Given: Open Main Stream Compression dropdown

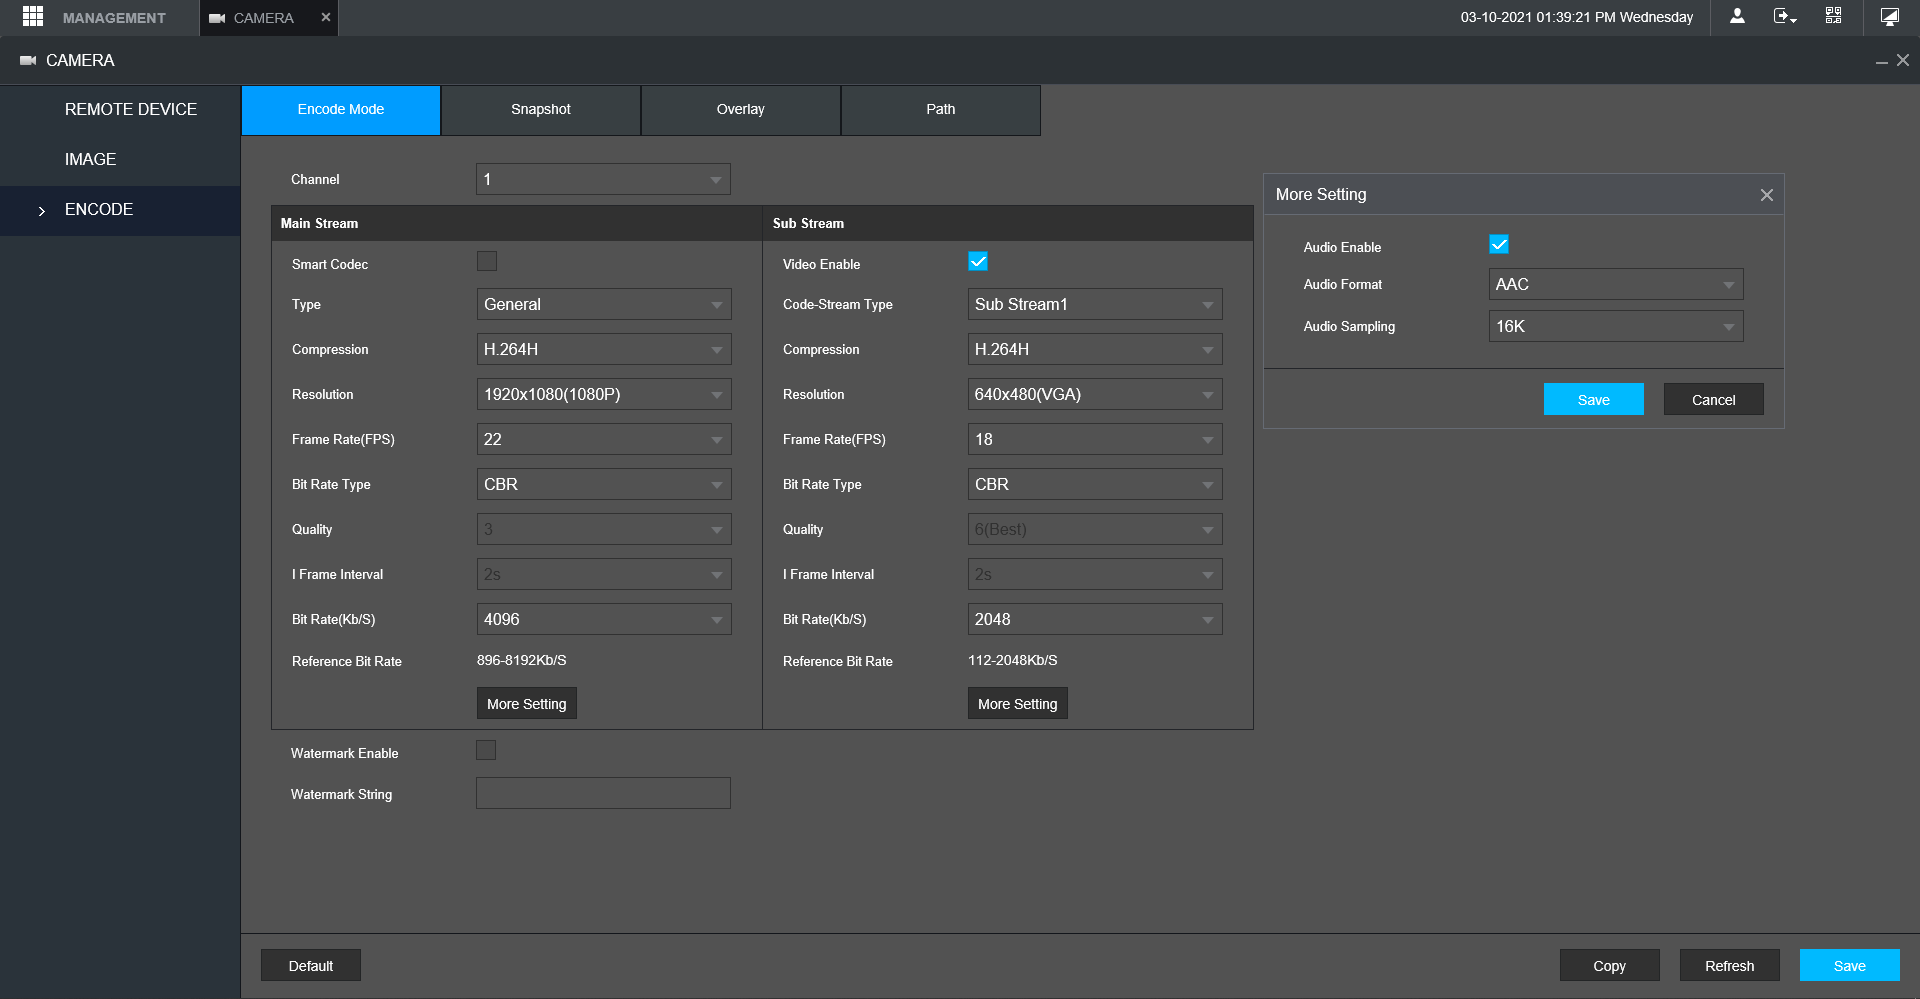Looking at the screenshot, I should click(604, 350).
